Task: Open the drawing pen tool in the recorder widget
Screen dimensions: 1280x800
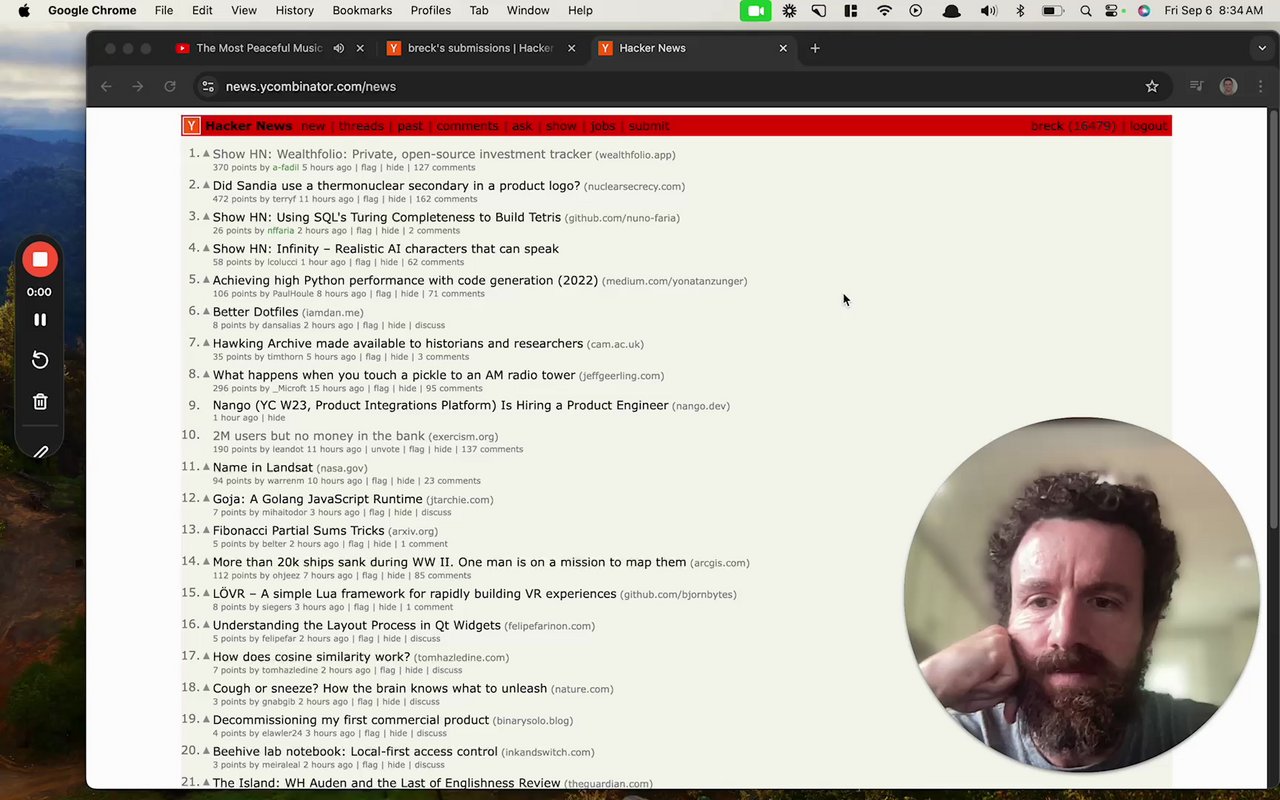Action: coord(40,452)
